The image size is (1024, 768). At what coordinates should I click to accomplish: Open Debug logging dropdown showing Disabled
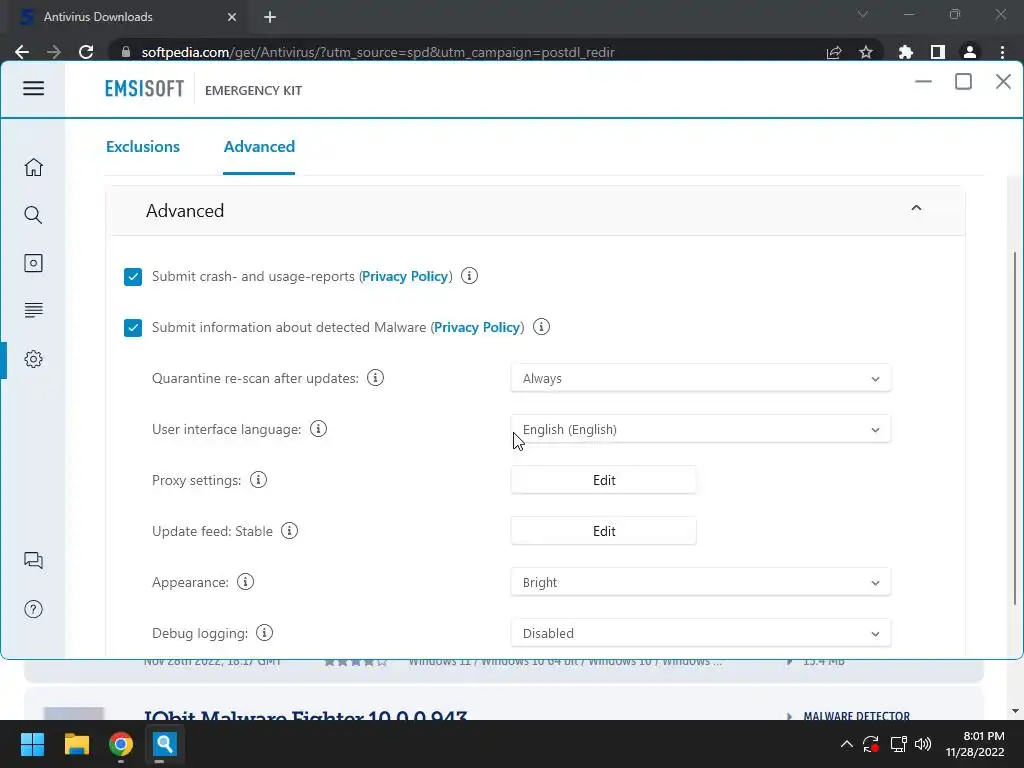click(700, 633)
